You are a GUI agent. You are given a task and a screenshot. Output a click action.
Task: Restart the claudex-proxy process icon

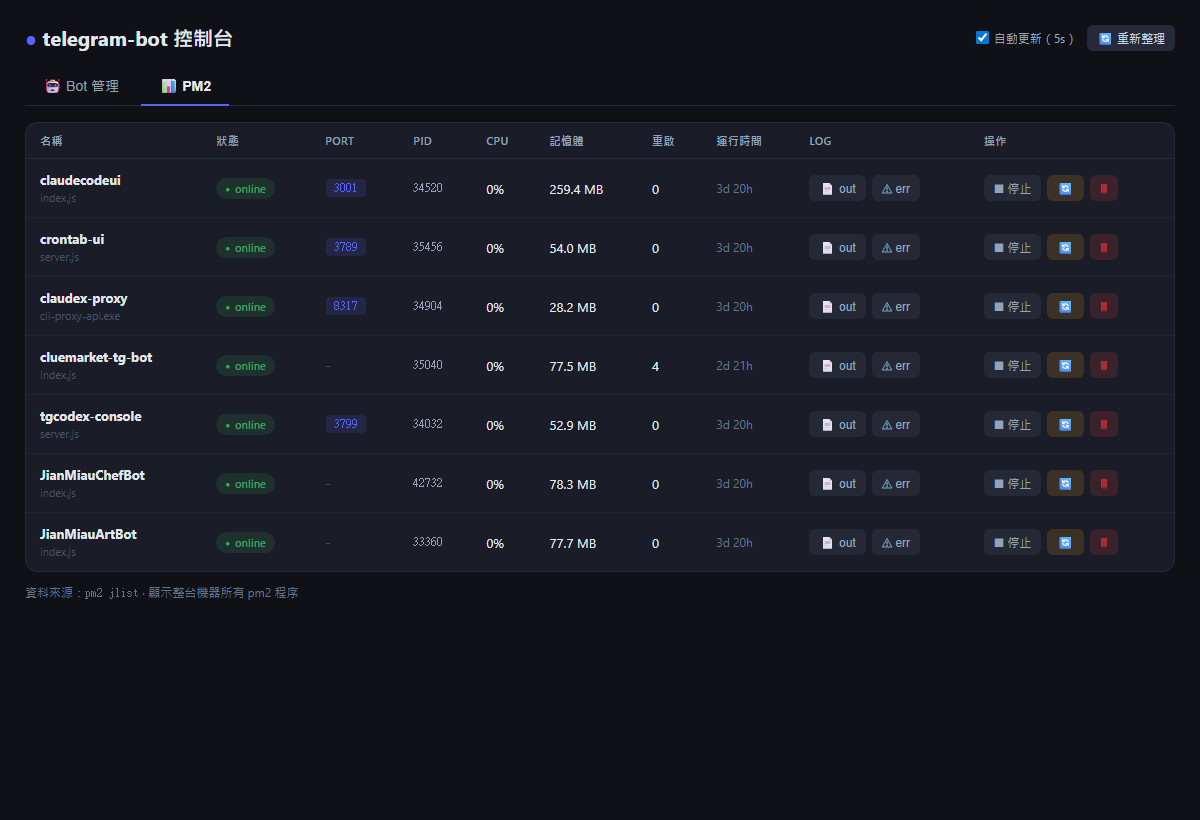pyautogui.click(x=1065, y=306)
